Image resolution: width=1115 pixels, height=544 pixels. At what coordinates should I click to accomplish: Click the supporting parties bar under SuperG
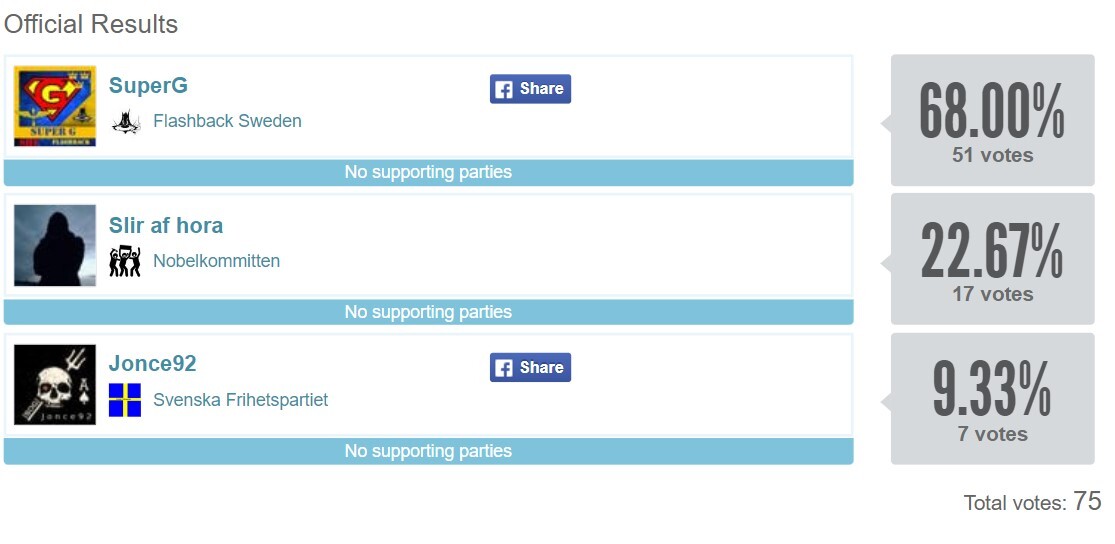[428, 173]
